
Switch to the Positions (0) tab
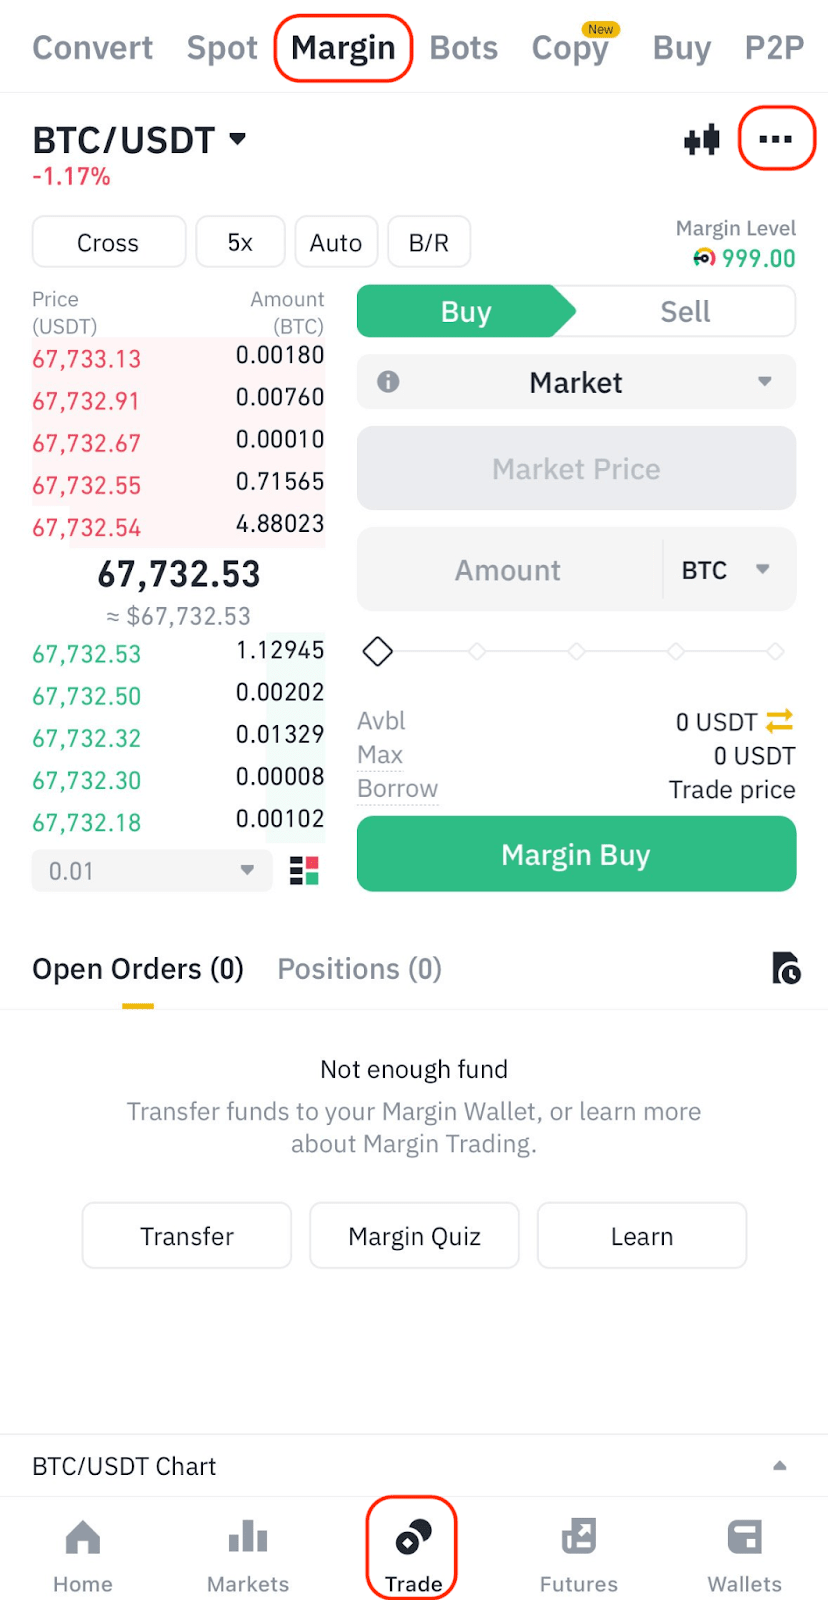359,969
